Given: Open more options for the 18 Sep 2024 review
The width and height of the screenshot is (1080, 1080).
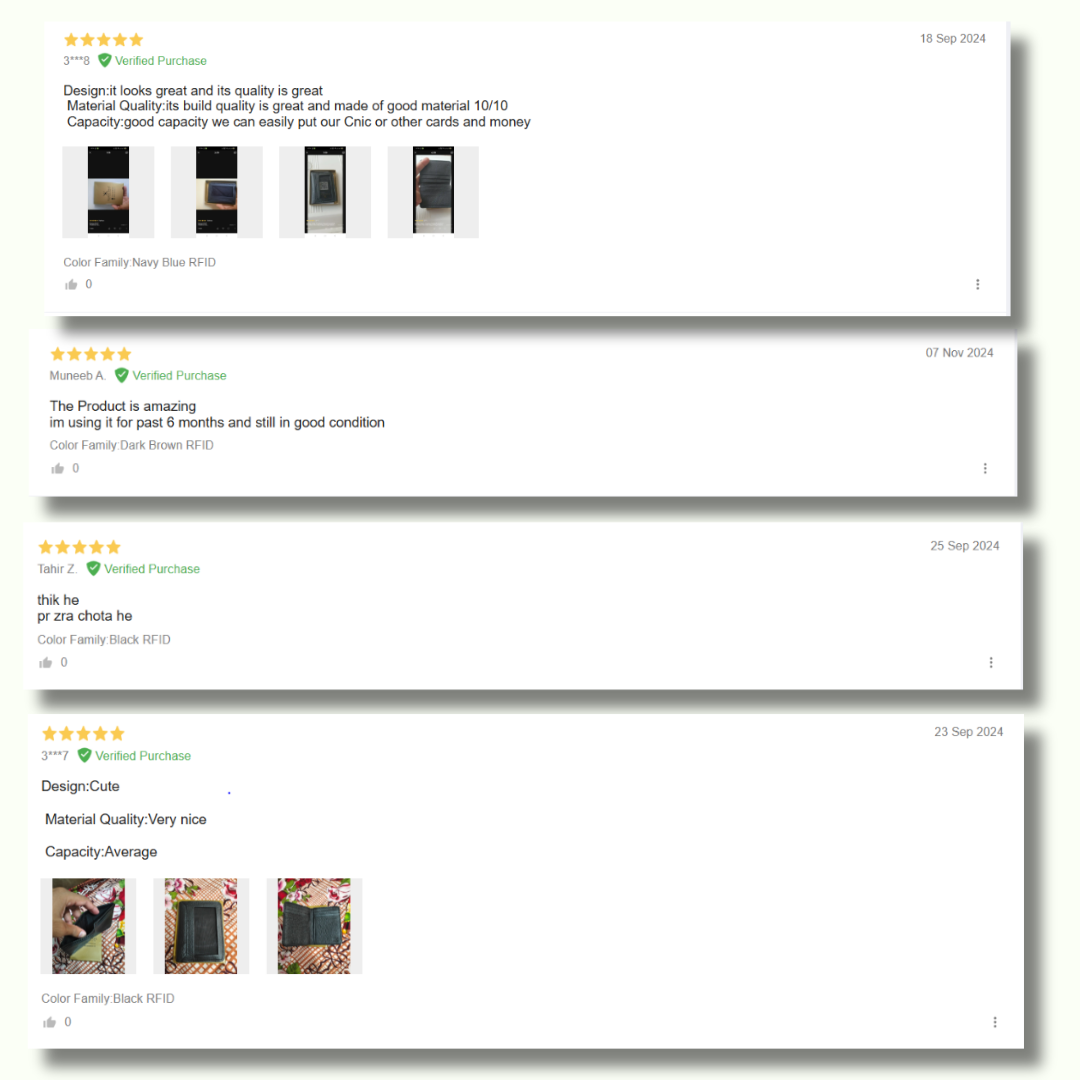Looking at the screenshot, I should 977,284.
